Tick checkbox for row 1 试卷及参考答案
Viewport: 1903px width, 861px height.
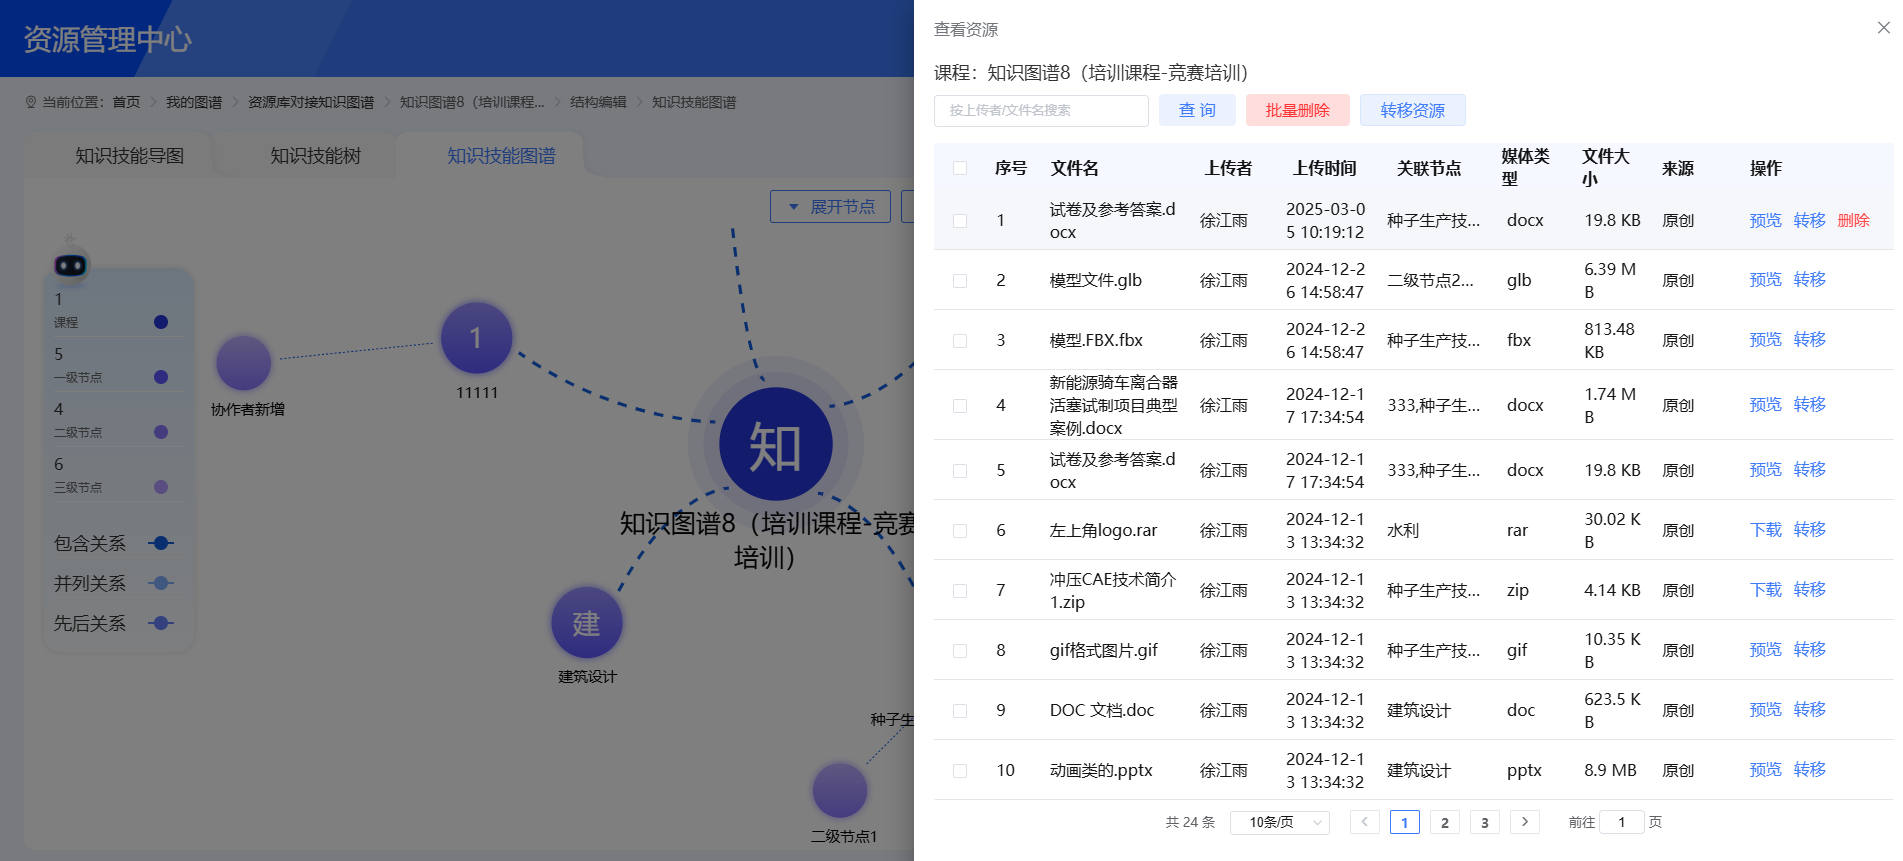pos(960,220)
